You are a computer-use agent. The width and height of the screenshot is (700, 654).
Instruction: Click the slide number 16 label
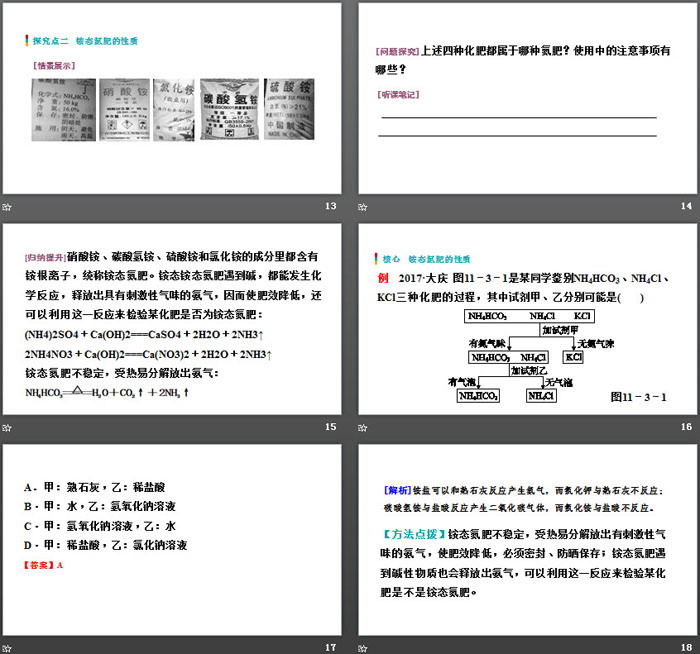coord(686,427)
